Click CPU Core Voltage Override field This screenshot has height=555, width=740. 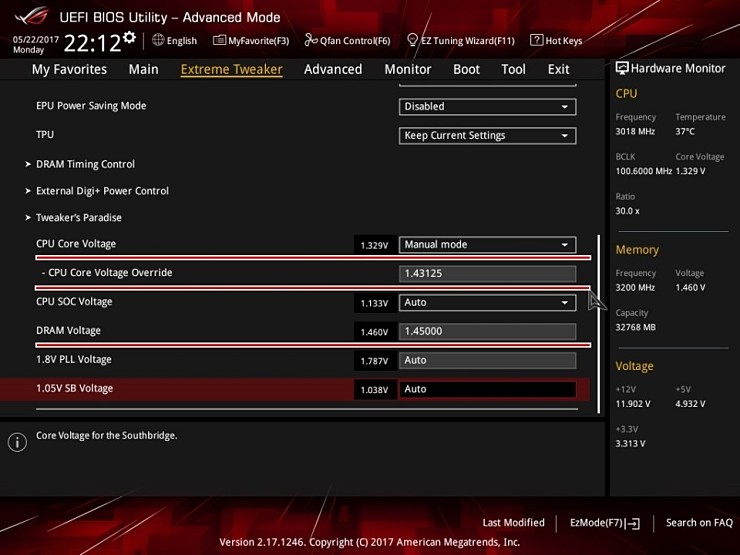click(487, 274)
